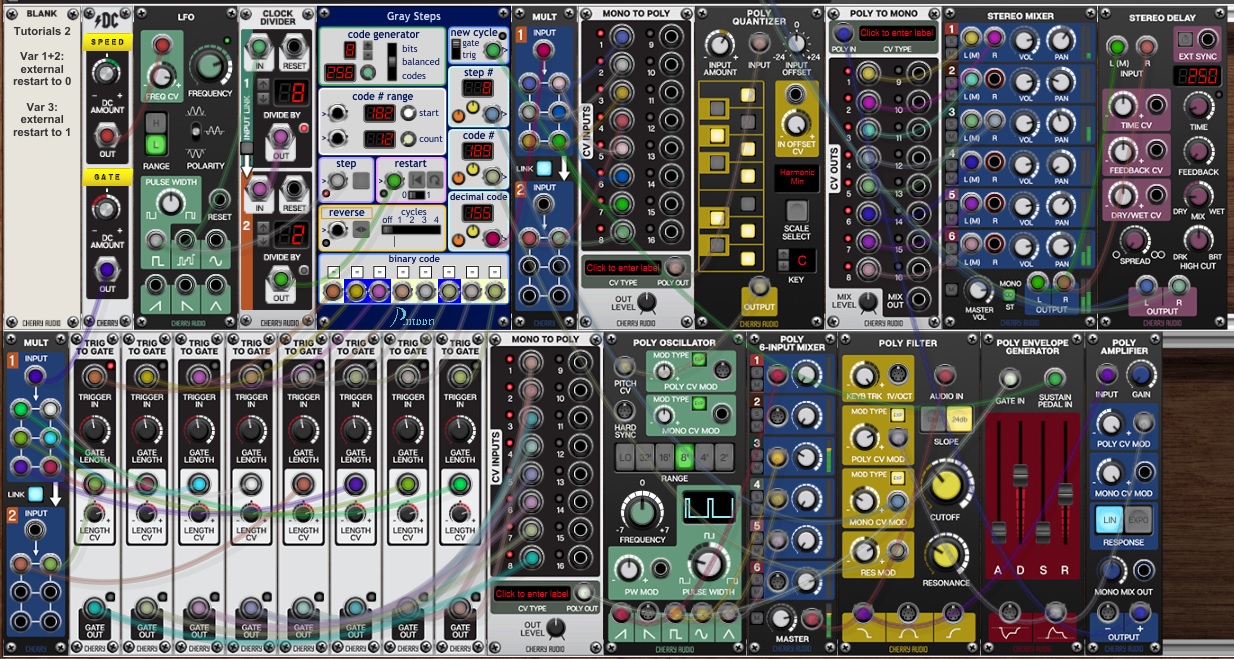Click the loop arrow button in Gray Steps restart
Image resolution: width=1234 pixels, height=659 pixels.
433,181
